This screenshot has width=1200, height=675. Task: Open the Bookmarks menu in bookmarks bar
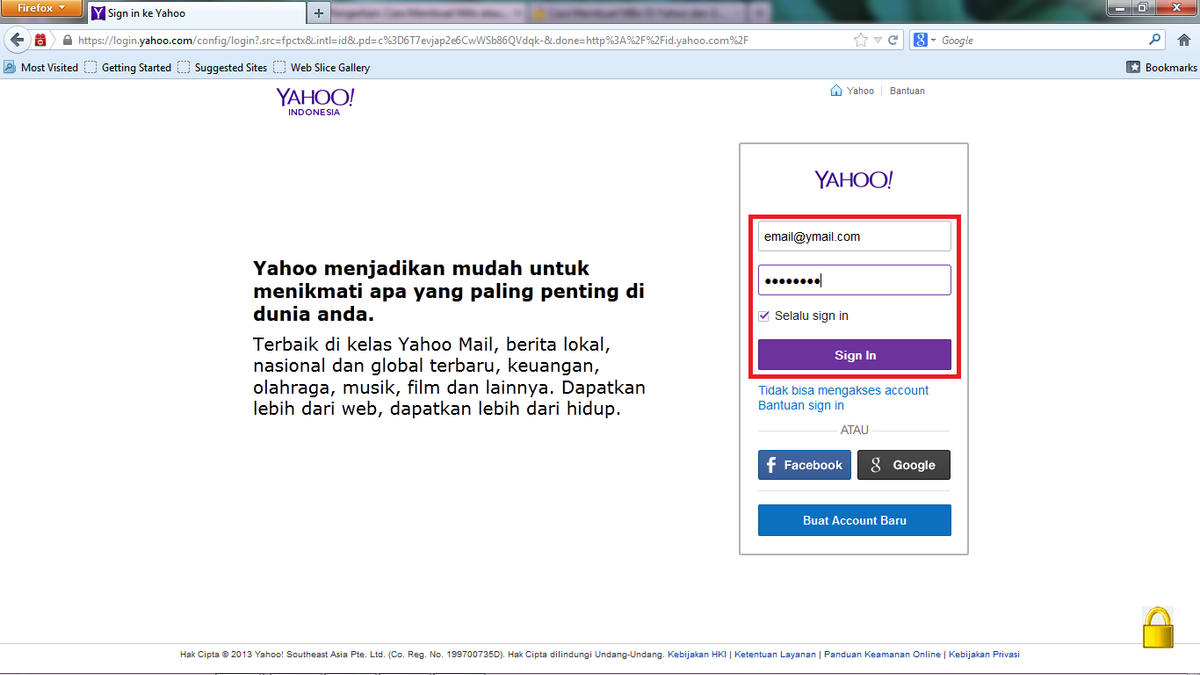pos(1161,67)
